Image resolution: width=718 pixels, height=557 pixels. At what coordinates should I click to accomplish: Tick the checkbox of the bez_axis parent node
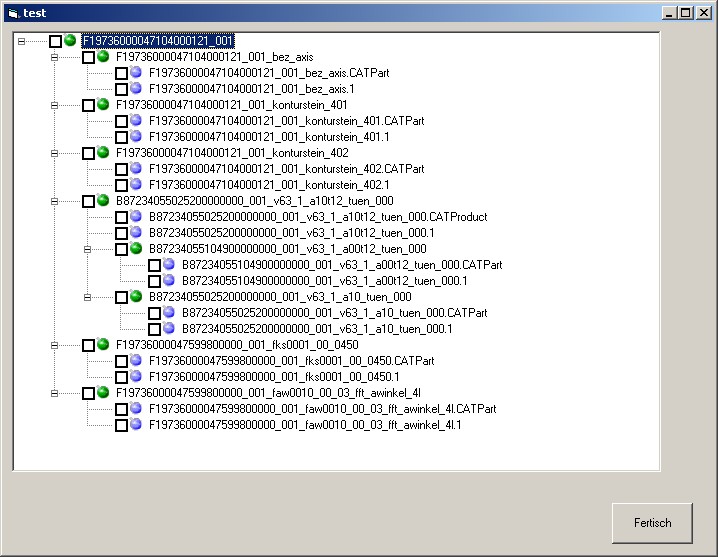click(x=88, y=57)
